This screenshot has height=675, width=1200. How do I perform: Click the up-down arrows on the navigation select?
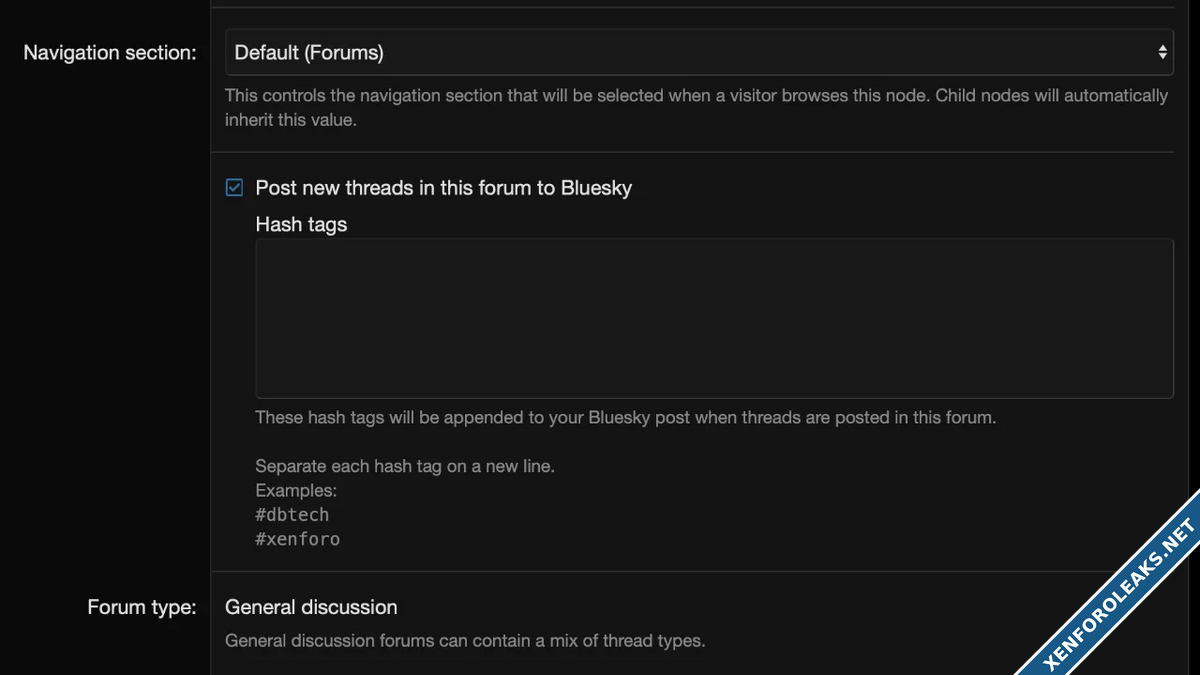click(x=1162, y=52)
